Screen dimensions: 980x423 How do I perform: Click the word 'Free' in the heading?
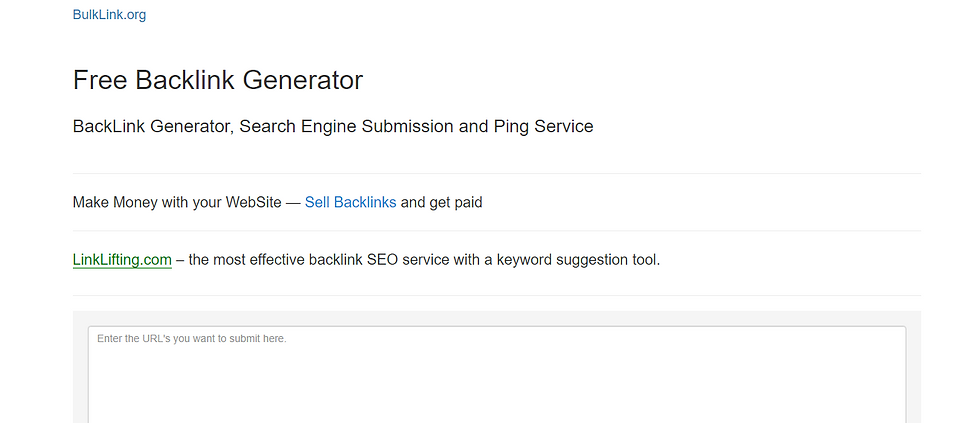99,80
